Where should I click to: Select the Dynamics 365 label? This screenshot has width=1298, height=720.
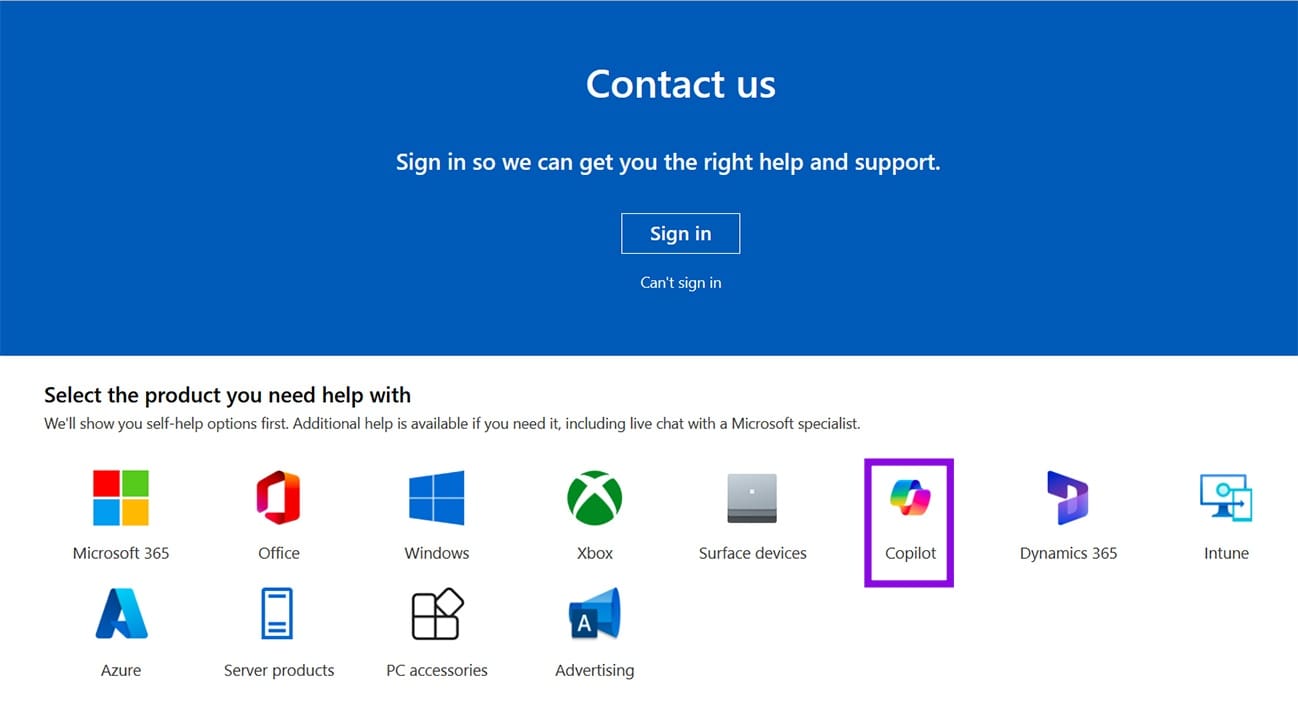[x=1068, y=553]
